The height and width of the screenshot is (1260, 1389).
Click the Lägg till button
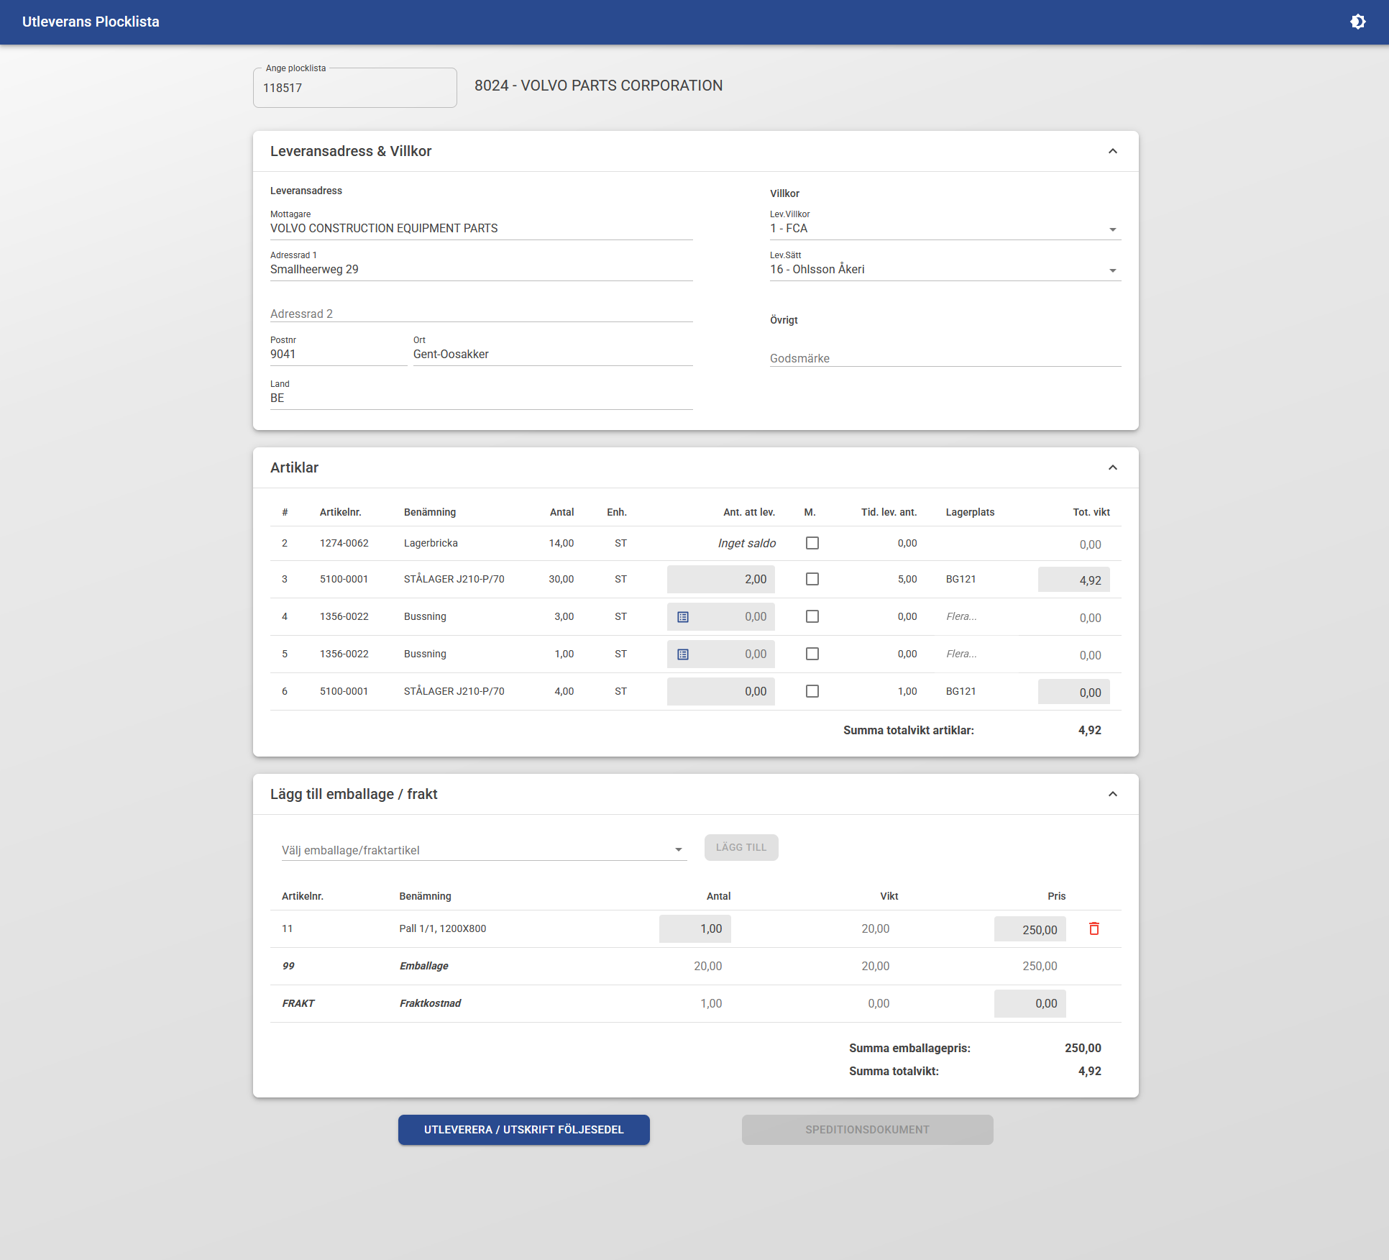pos(741,848)
